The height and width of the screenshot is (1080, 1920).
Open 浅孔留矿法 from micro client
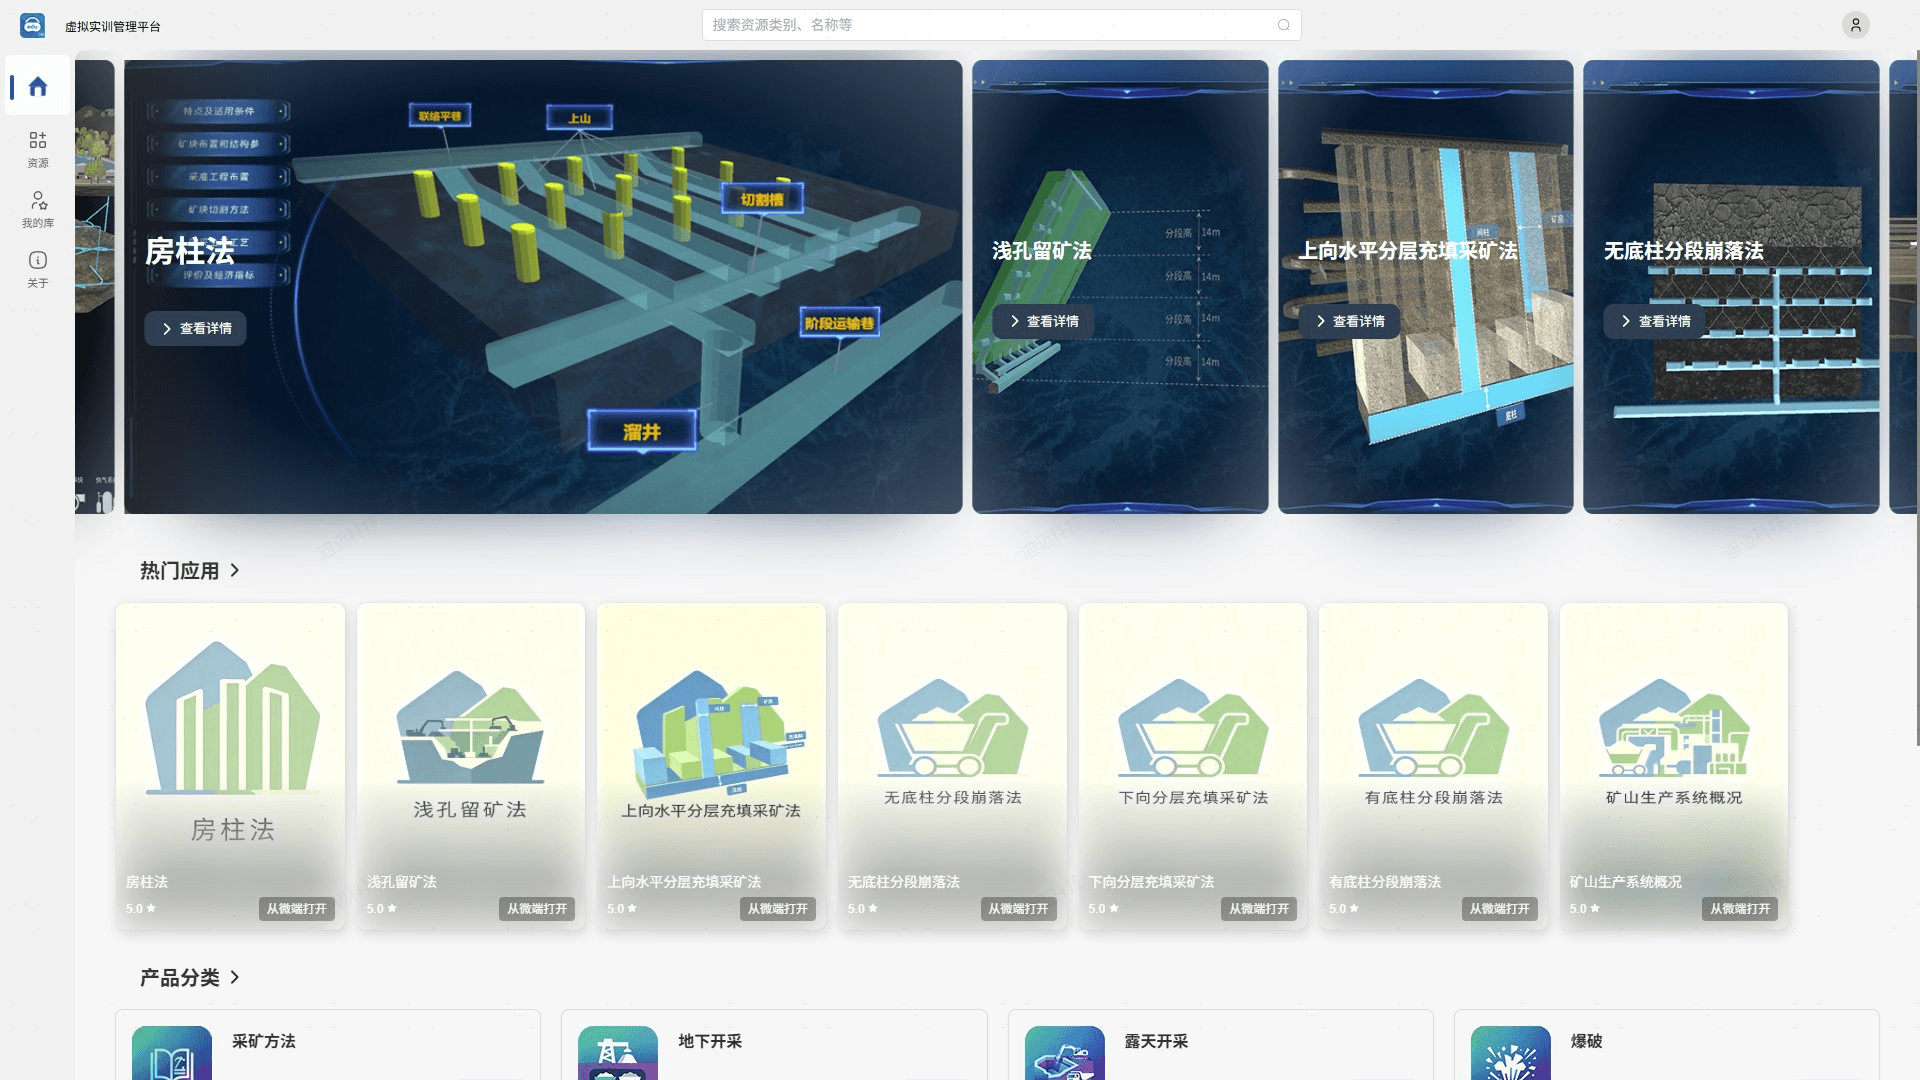(536, 908)
